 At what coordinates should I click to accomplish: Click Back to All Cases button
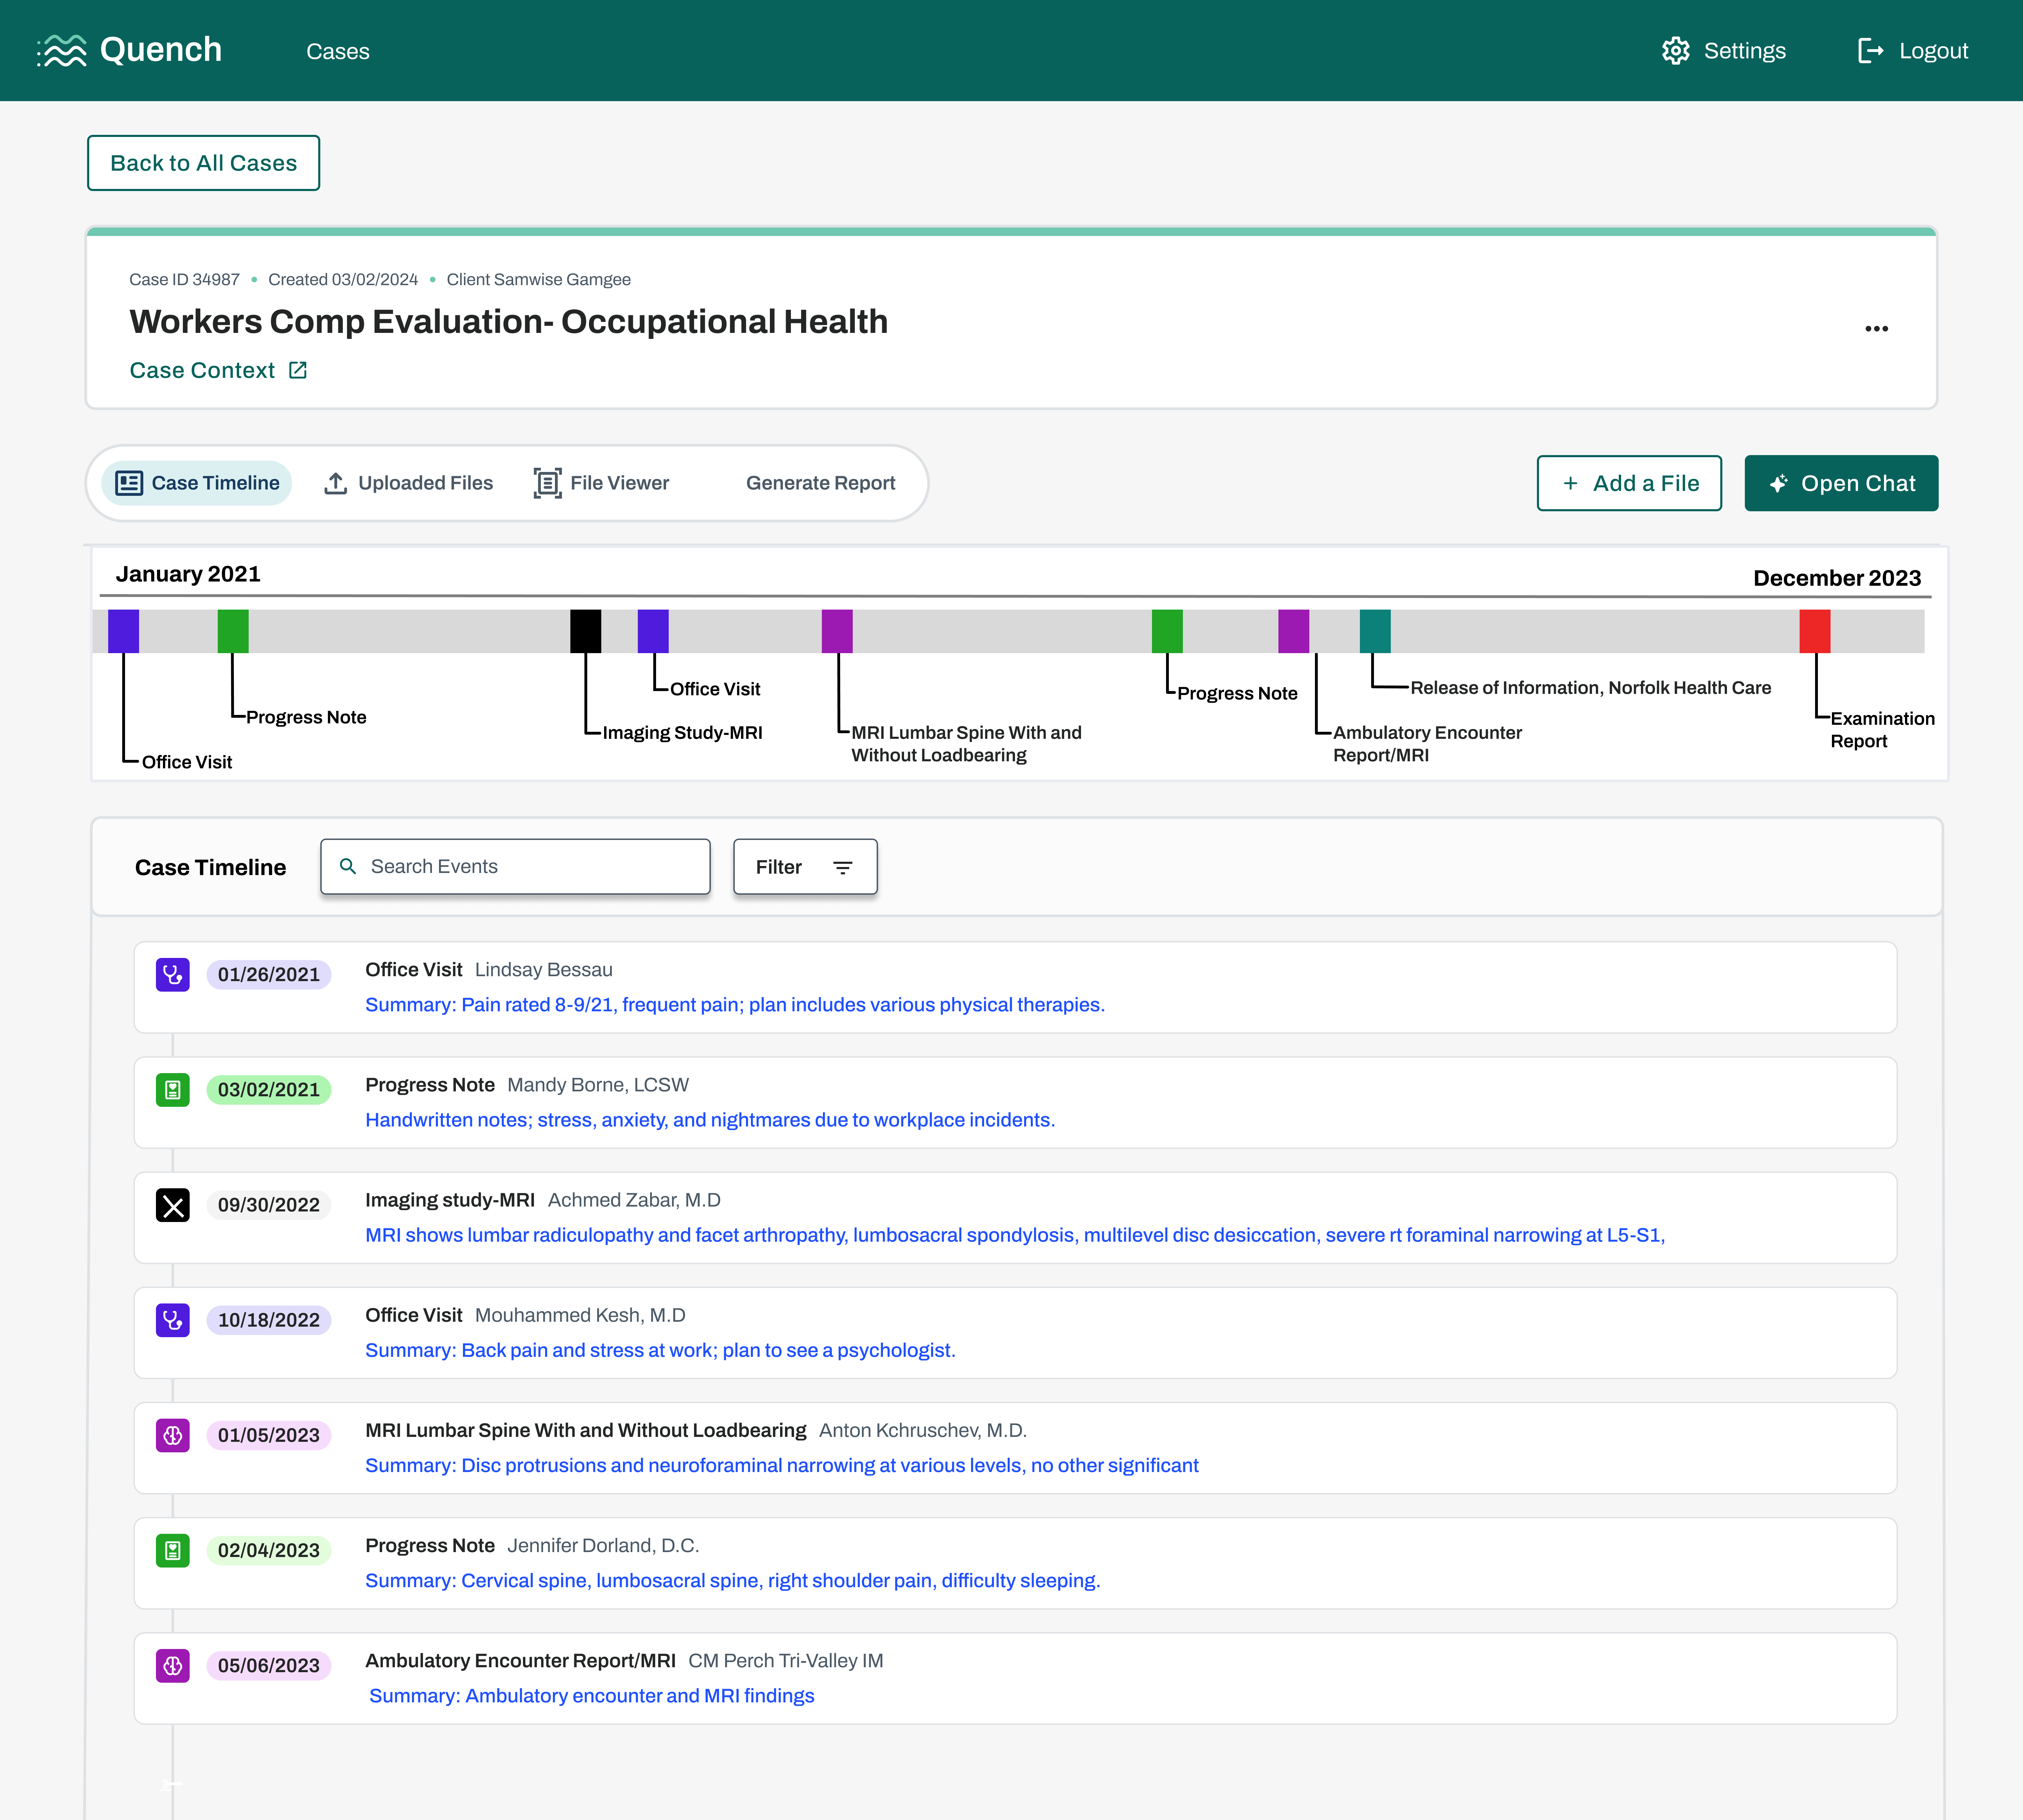204,163
